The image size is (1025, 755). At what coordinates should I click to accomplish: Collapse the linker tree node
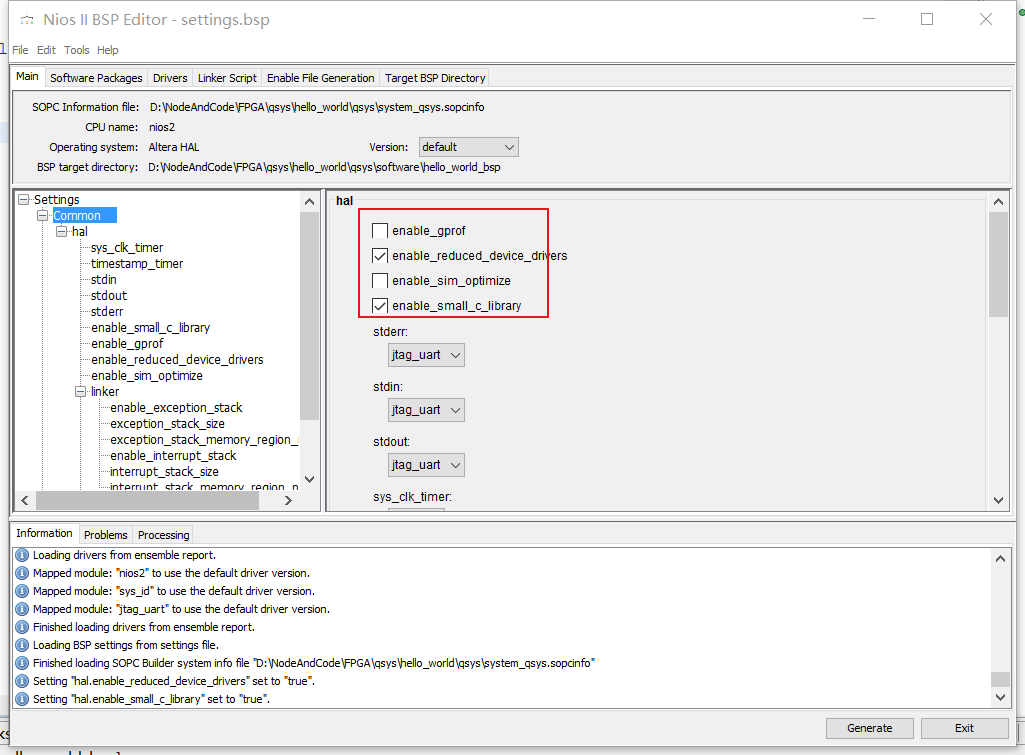[80, 391]
